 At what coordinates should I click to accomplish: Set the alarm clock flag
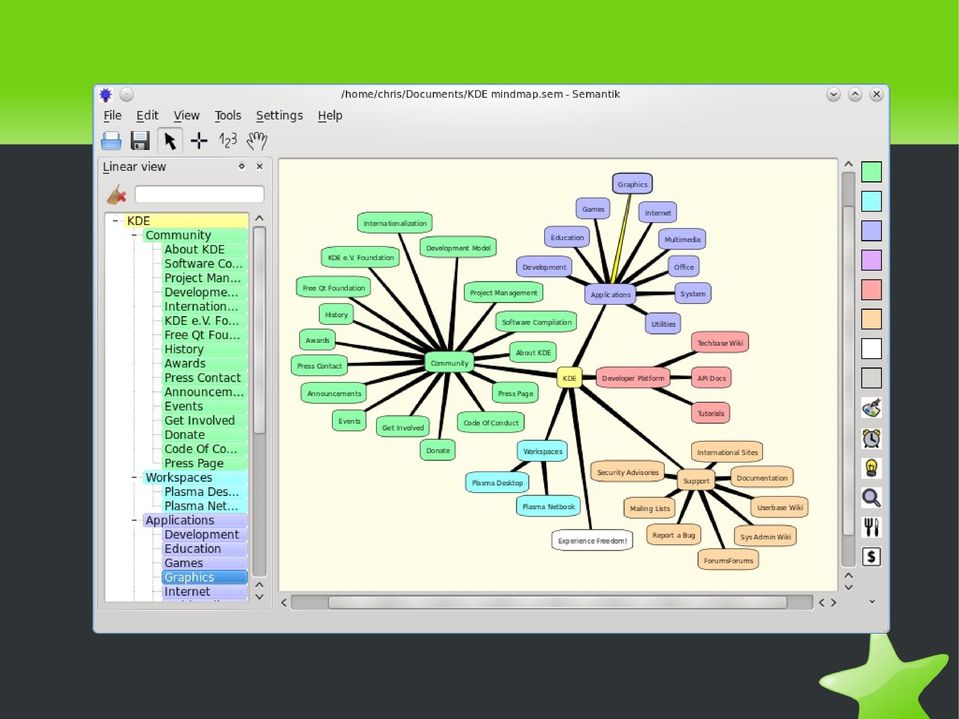tap(872, 438)
